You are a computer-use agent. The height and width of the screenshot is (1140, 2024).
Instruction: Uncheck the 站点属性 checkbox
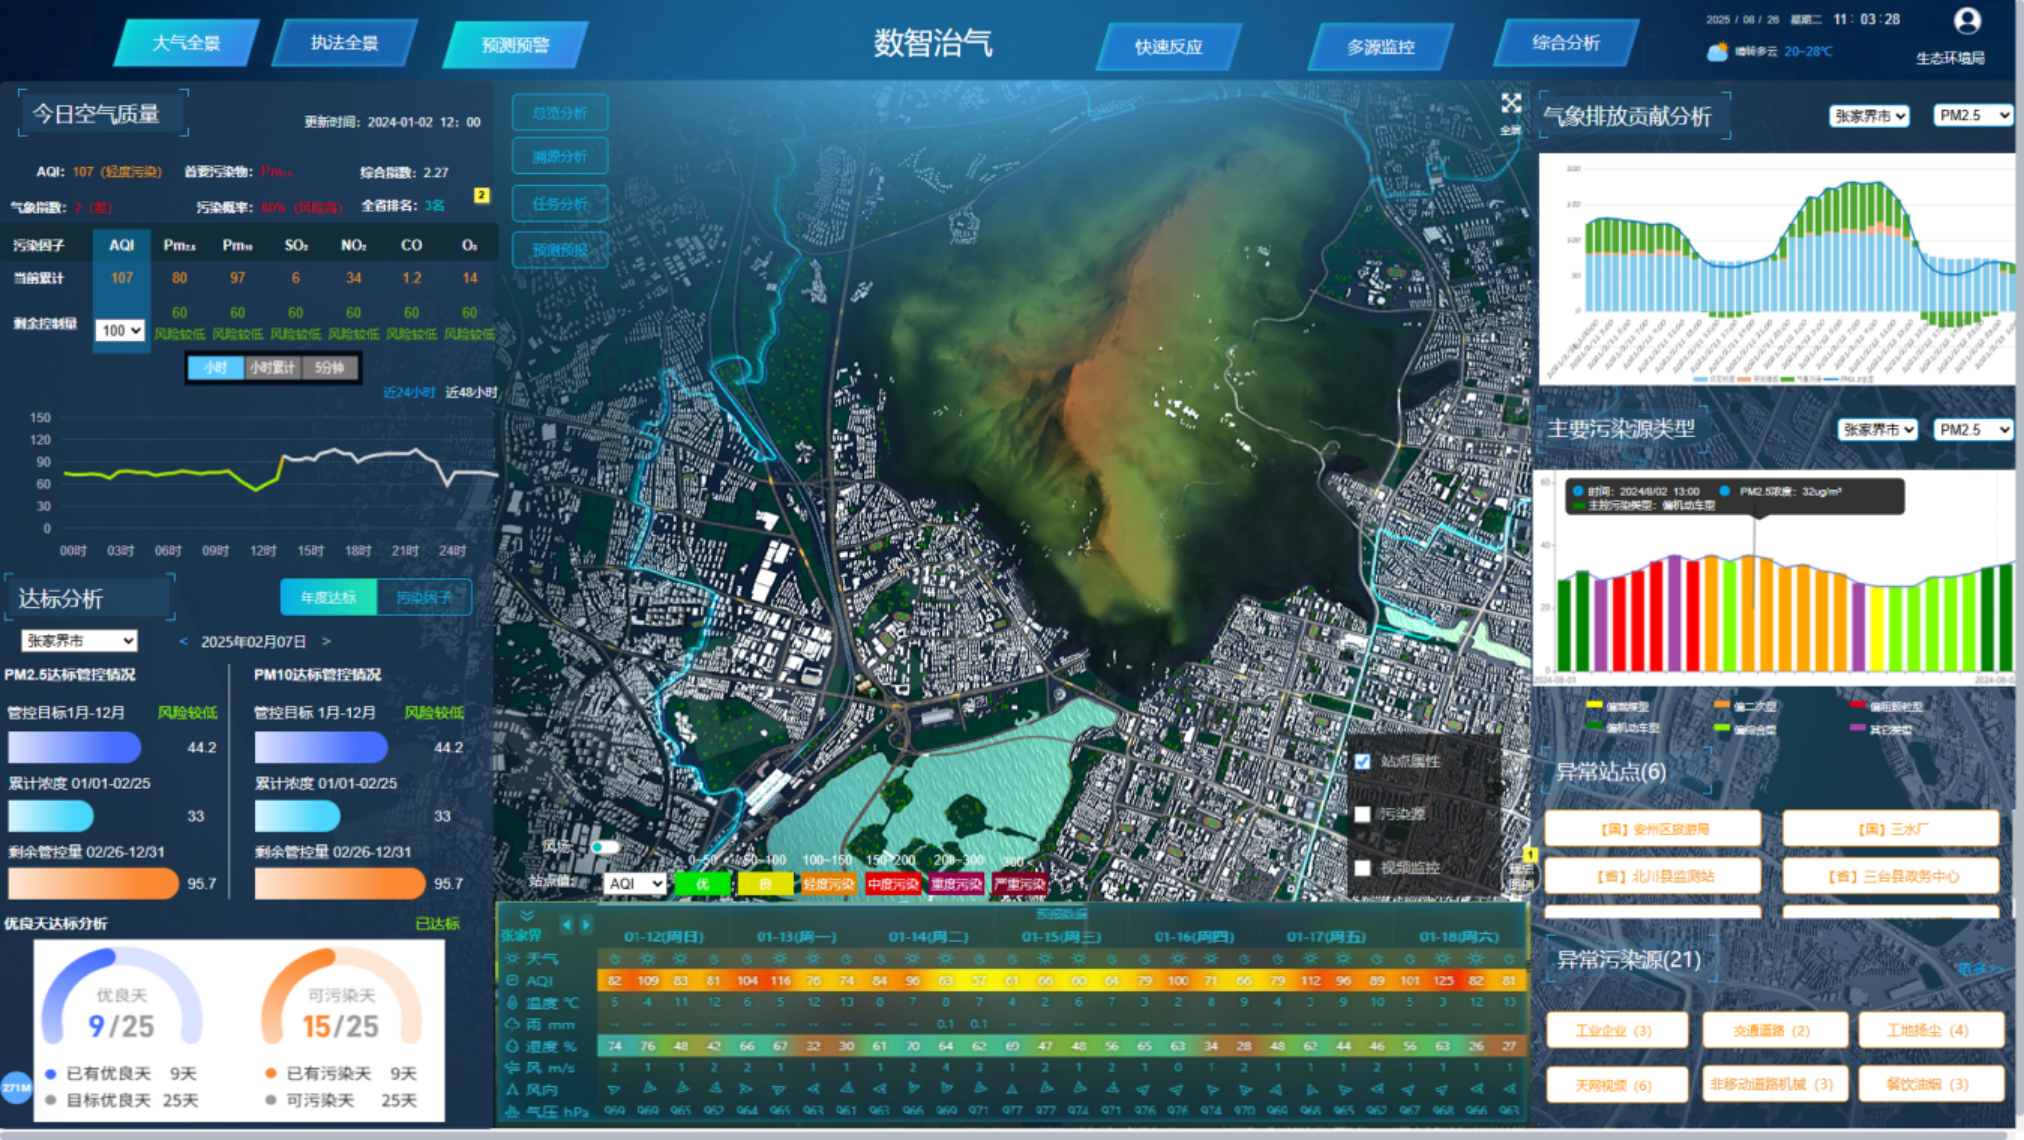tap(1362, 762)
